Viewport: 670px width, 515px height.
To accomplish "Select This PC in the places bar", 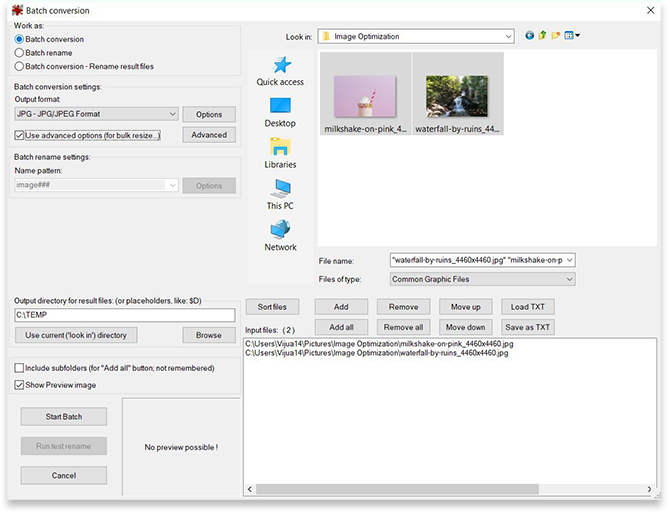I will (x=280, y=194).
